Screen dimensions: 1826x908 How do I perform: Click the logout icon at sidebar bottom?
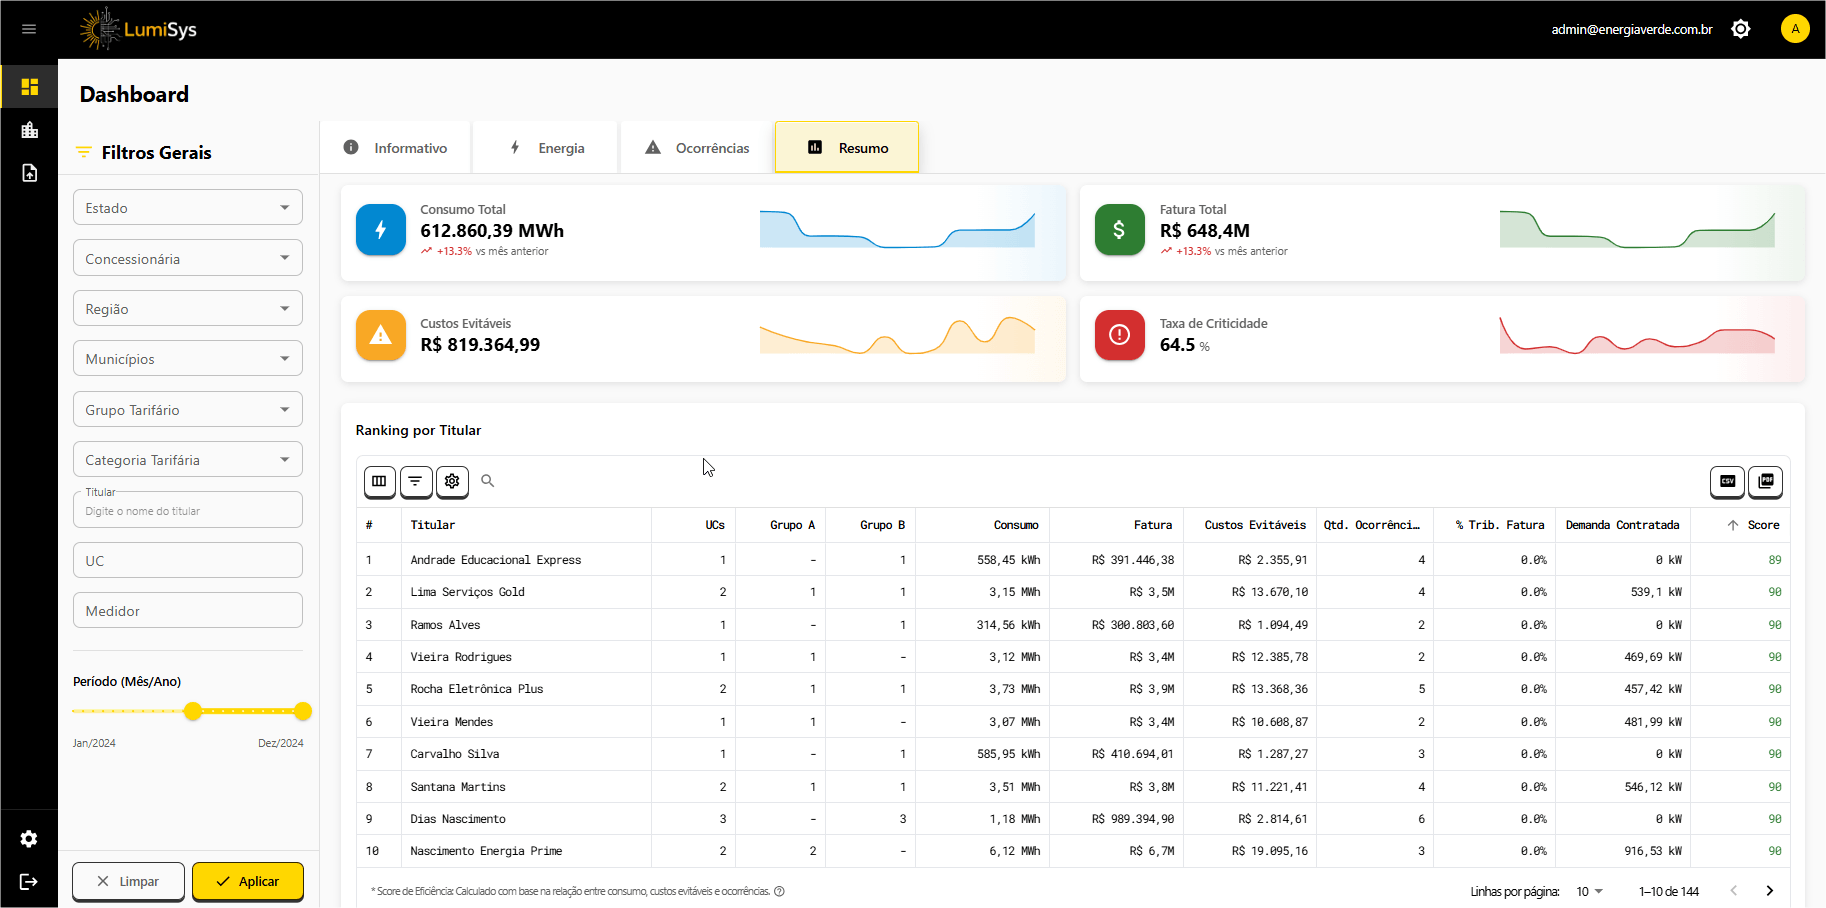(29, 881)
